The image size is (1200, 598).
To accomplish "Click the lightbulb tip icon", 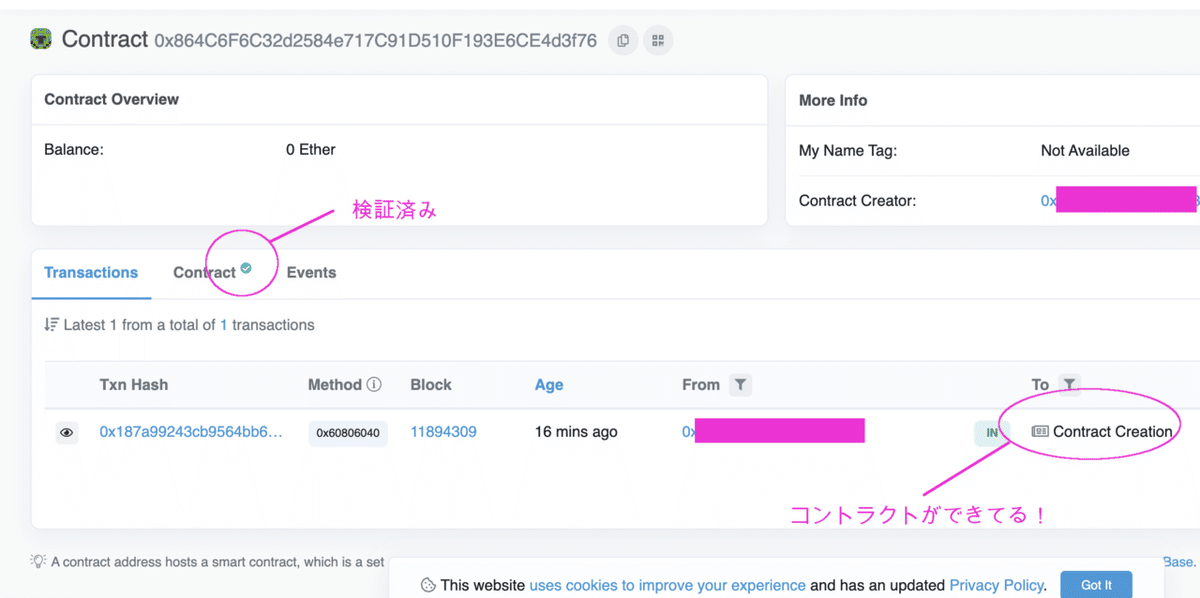I will click(38, 562).
